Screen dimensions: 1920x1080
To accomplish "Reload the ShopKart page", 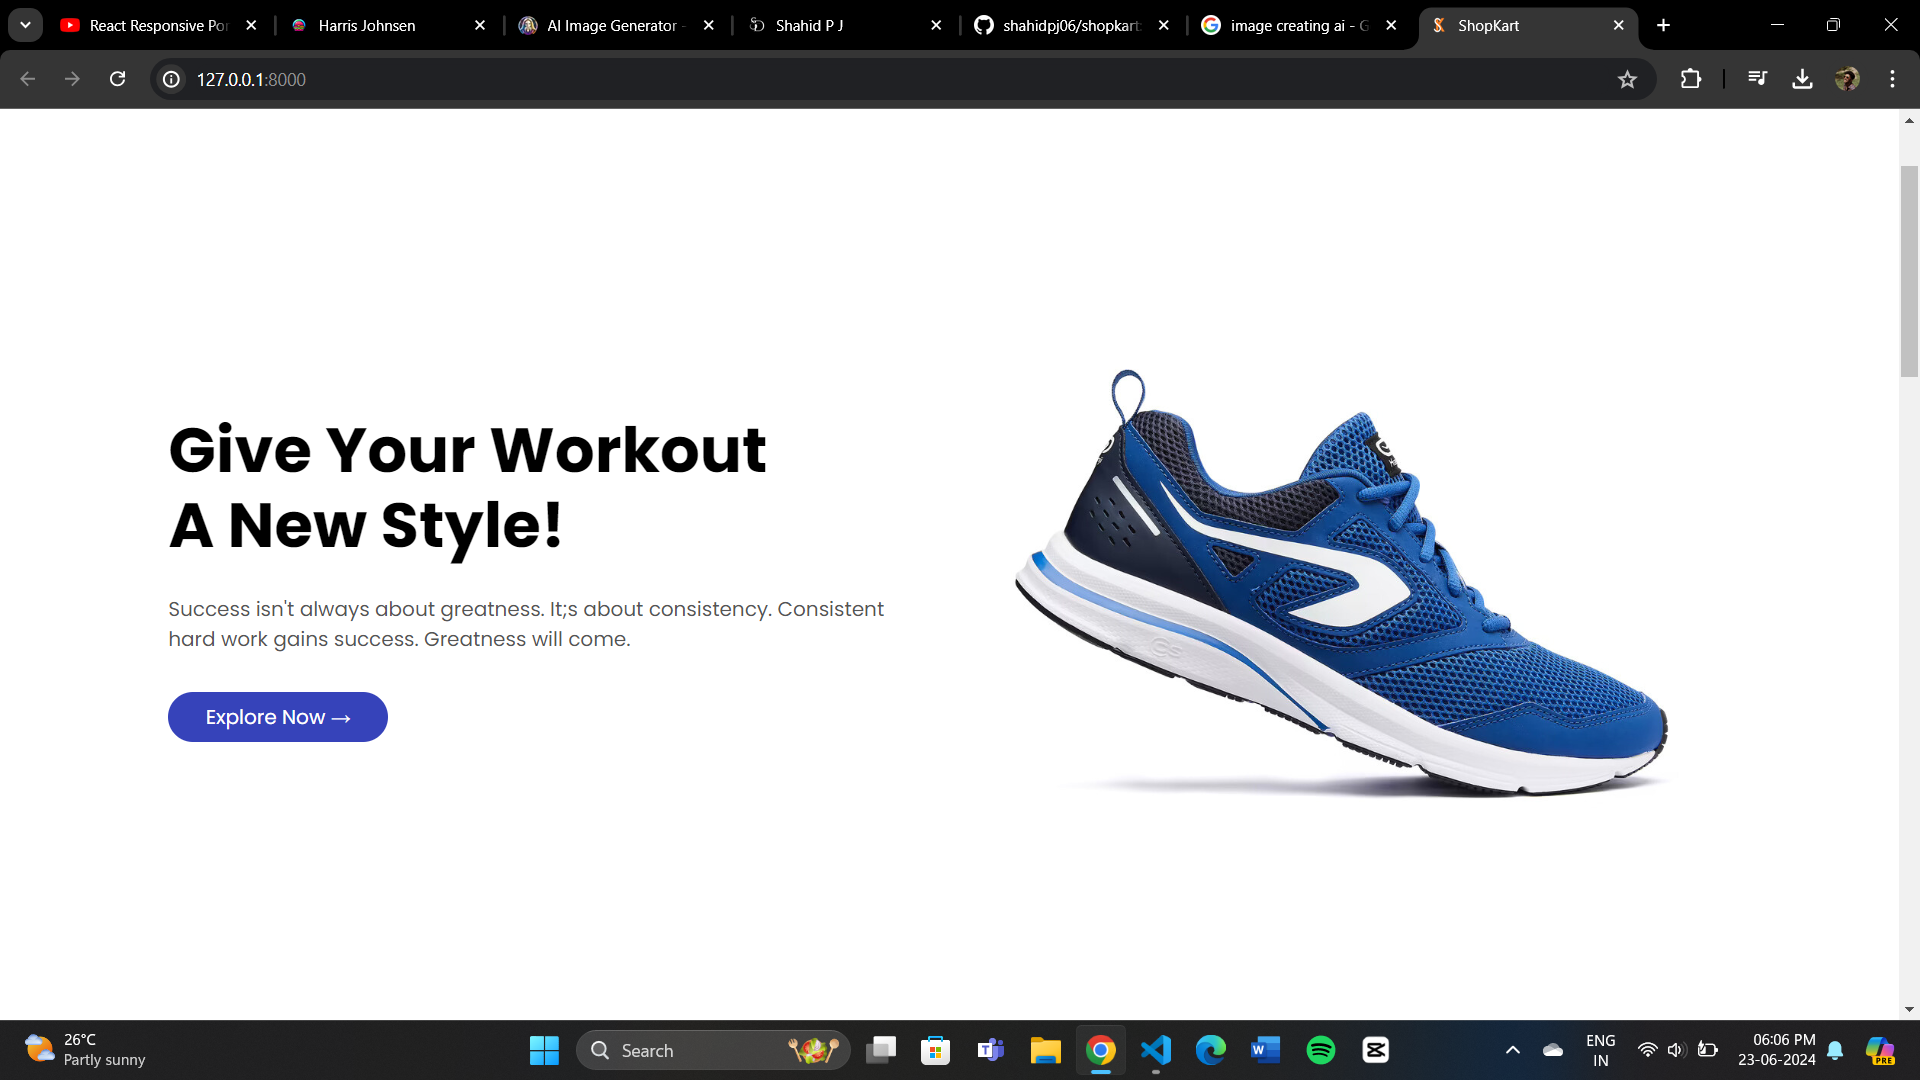I will coord(117,79).
